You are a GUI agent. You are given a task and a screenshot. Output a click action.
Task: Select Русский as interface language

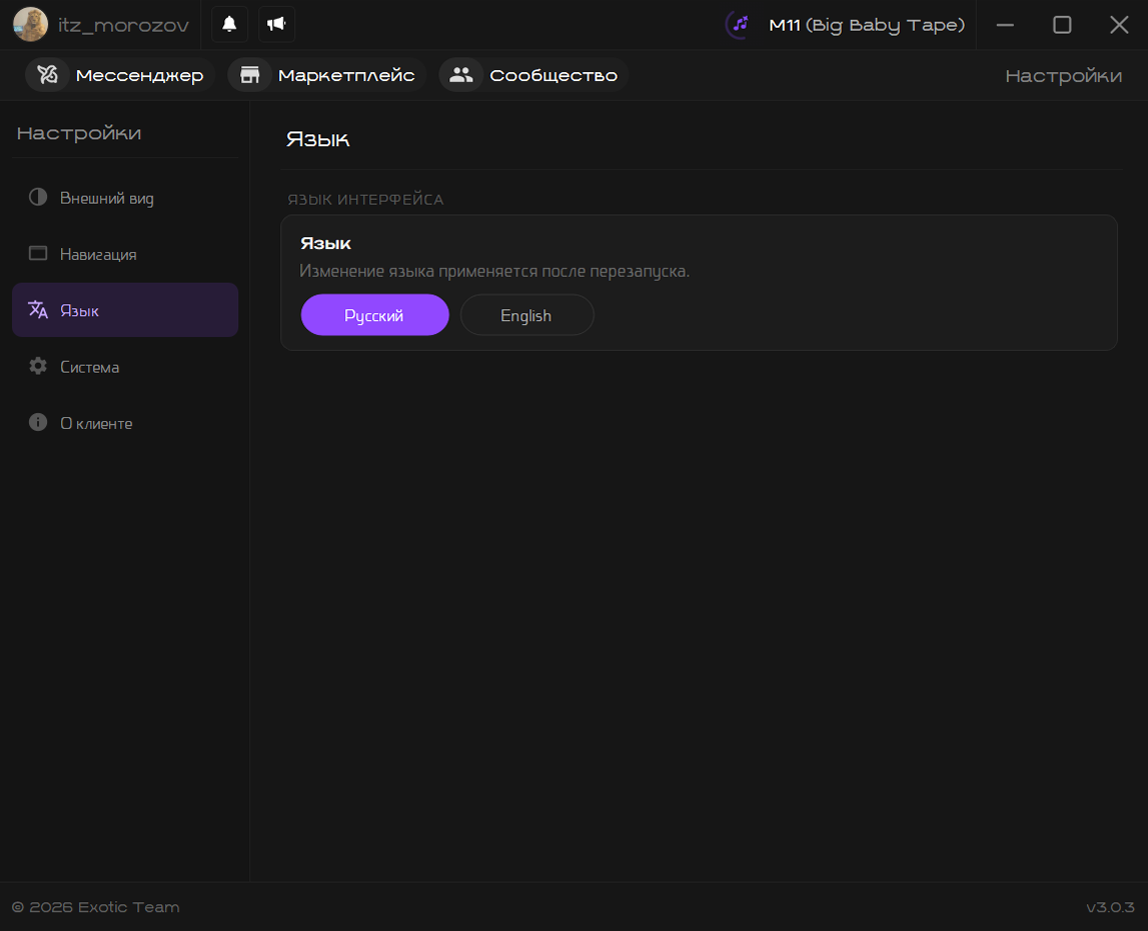375,315
